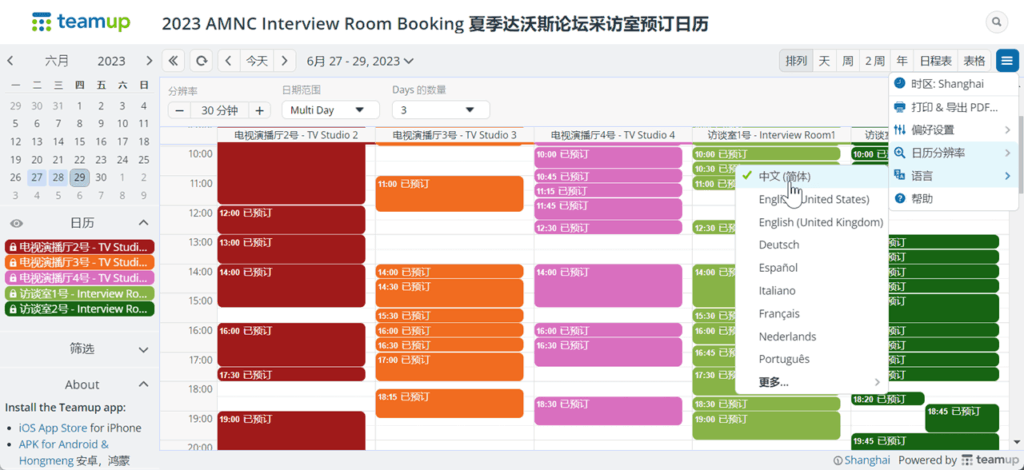Image resolution: width=1024 pixels, height=470 pixels.
Task: Open the Days 的数量 dropdown showing 3
Action: (441, 110)
